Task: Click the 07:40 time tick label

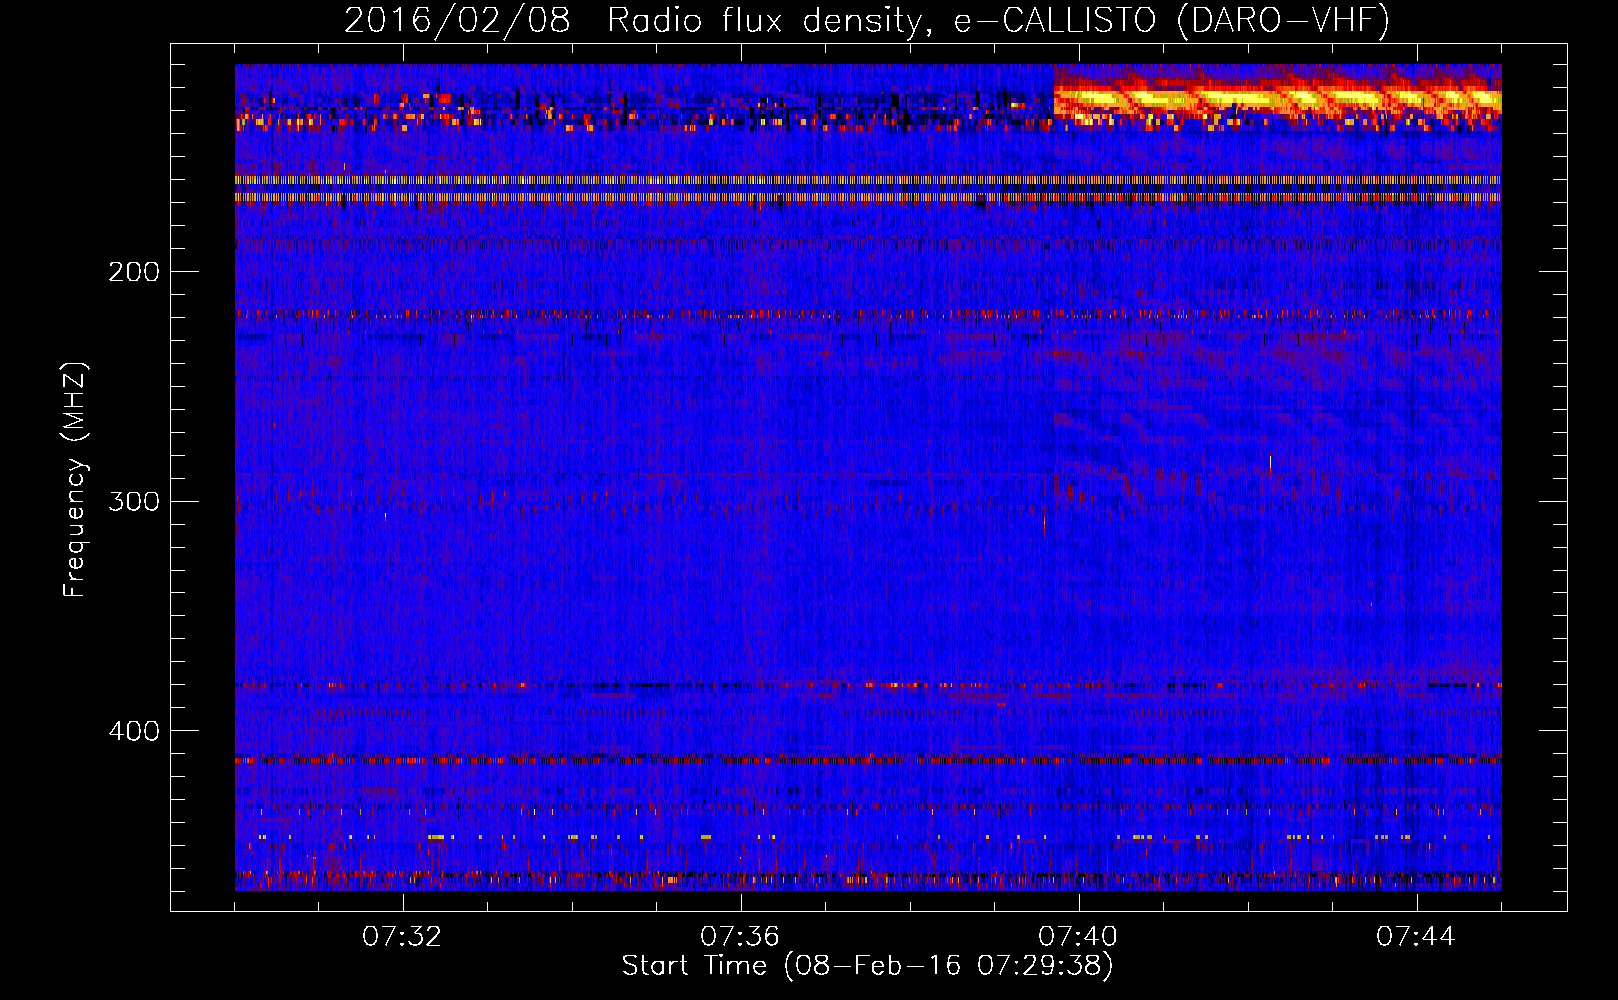Action: pos(1078,937)
